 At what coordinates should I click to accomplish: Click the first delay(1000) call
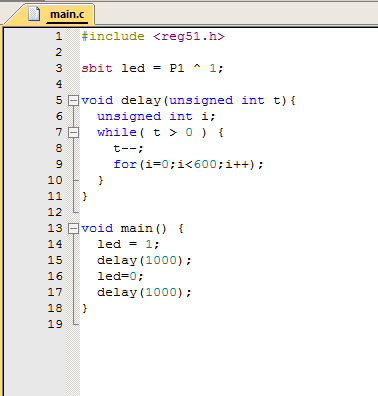pos(144,260)
